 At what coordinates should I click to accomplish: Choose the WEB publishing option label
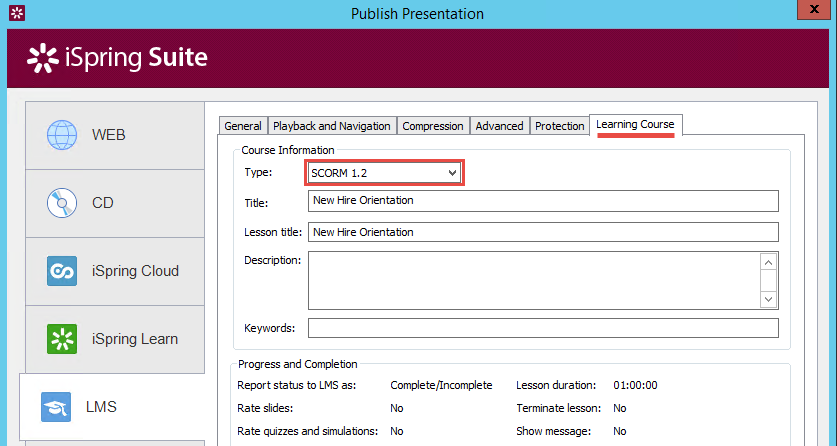pyautogui.click(x=109, y=135)
